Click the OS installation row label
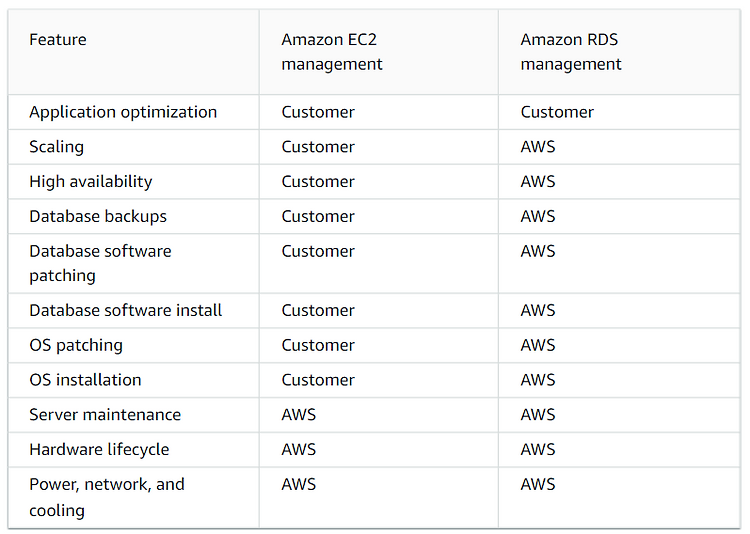Screen dimensions: 750x534 (85, 380)
